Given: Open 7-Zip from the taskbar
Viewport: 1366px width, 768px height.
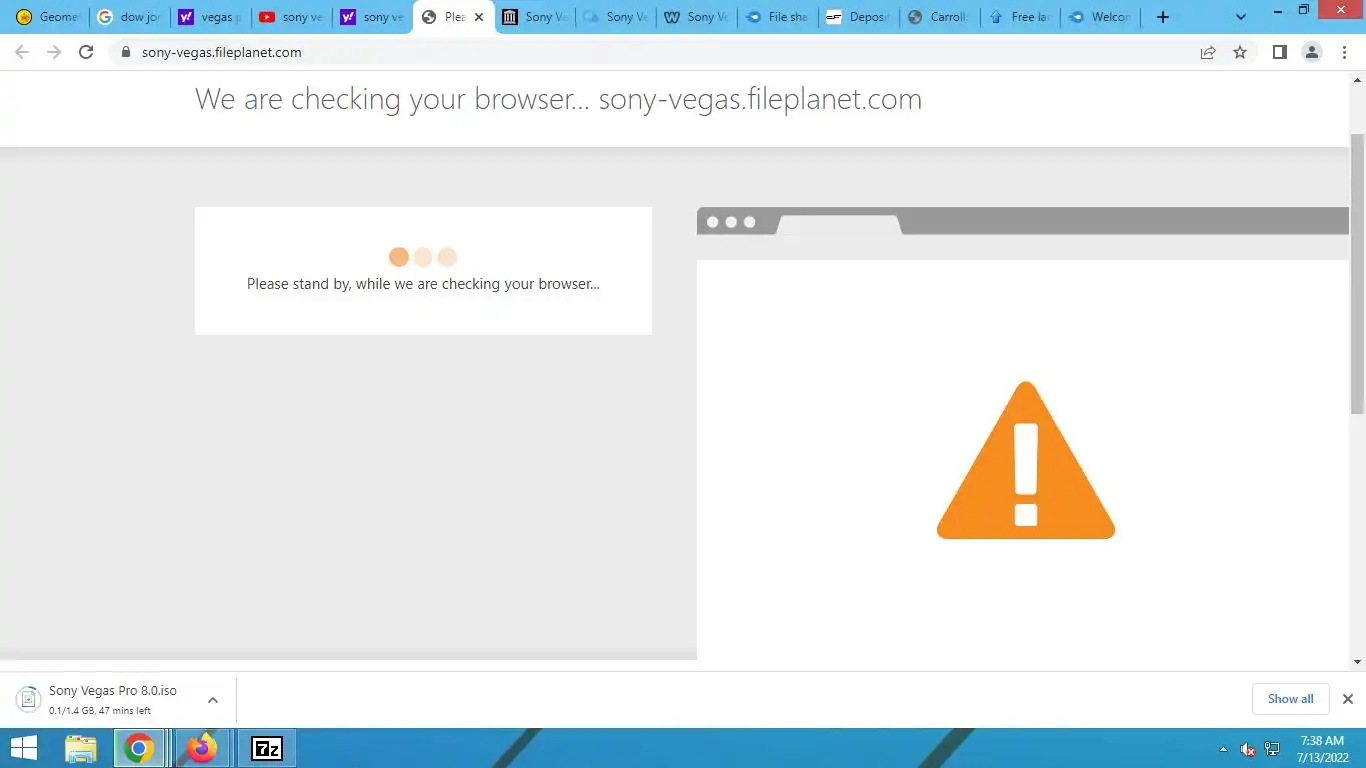Looking at the screenshot, I should click(x=267, y=748).
